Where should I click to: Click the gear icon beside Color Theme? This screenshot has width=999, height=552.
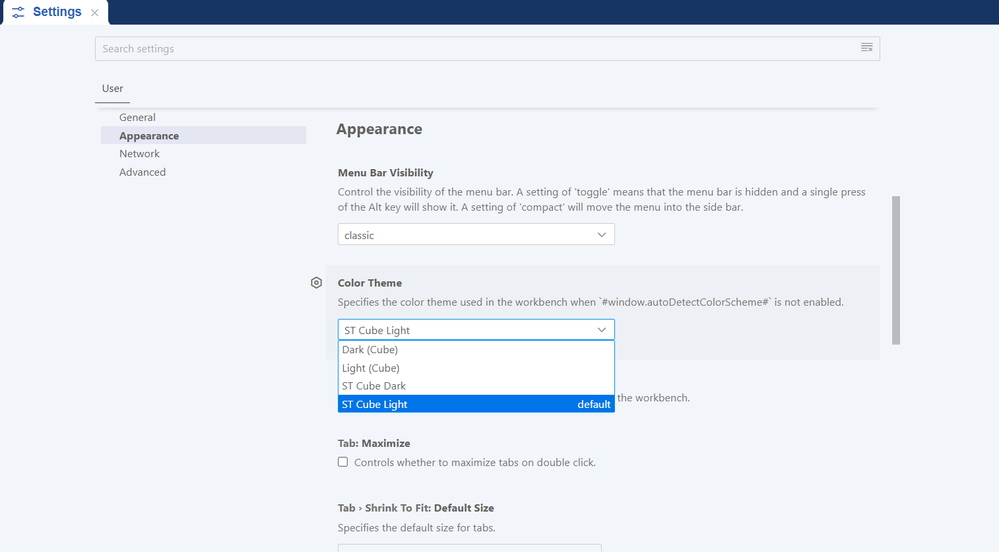click(x=316, y=283)
